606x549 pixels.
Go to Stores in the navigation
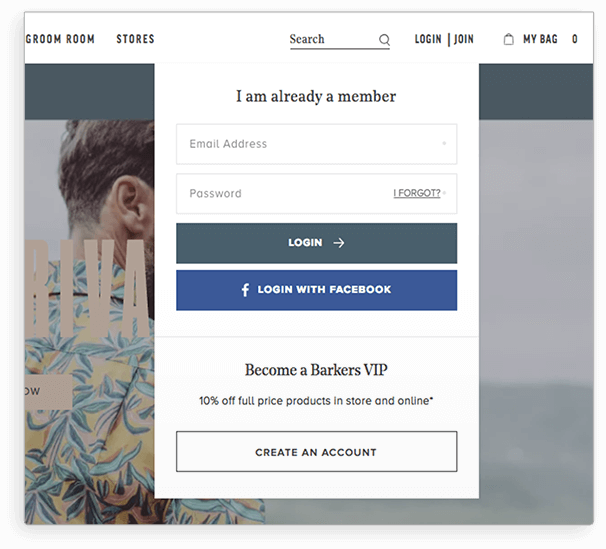click(135, 39)
